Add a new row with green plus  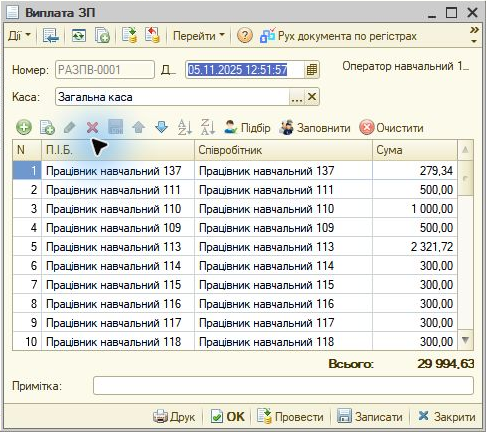coord(24,127)
